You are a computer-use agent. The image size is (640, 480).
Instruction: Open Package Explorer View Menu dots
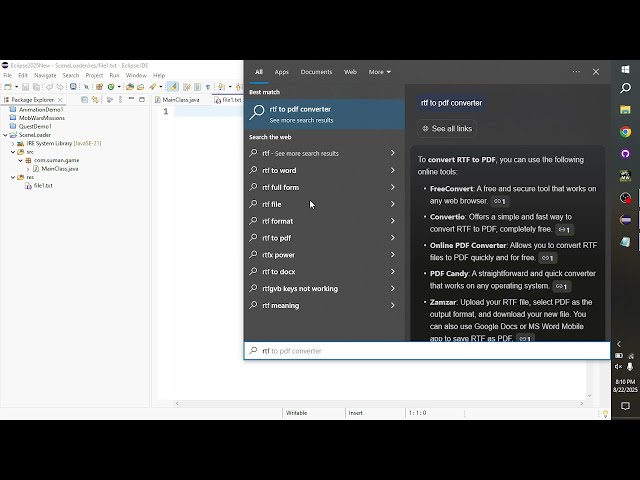120,100
